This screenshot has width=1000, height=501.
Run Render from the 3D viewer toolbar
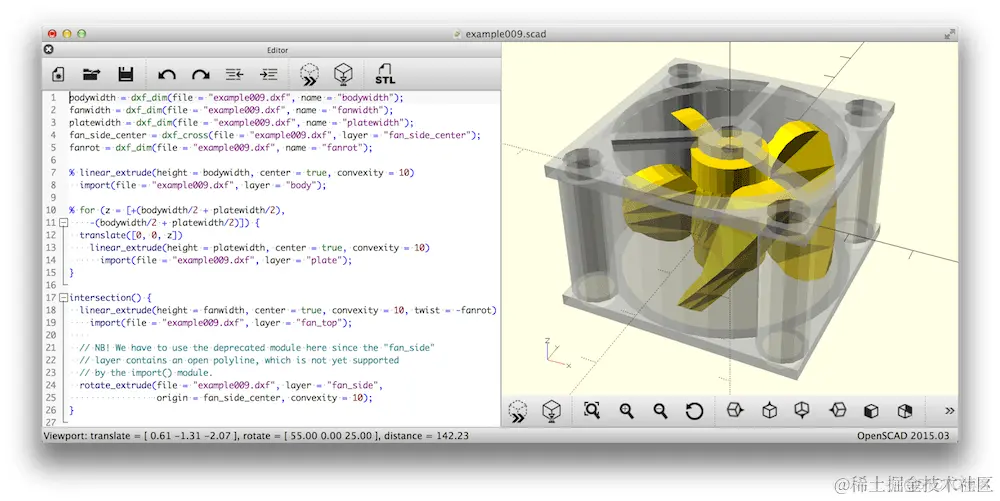pyautogui.click(x=552, y=411)
